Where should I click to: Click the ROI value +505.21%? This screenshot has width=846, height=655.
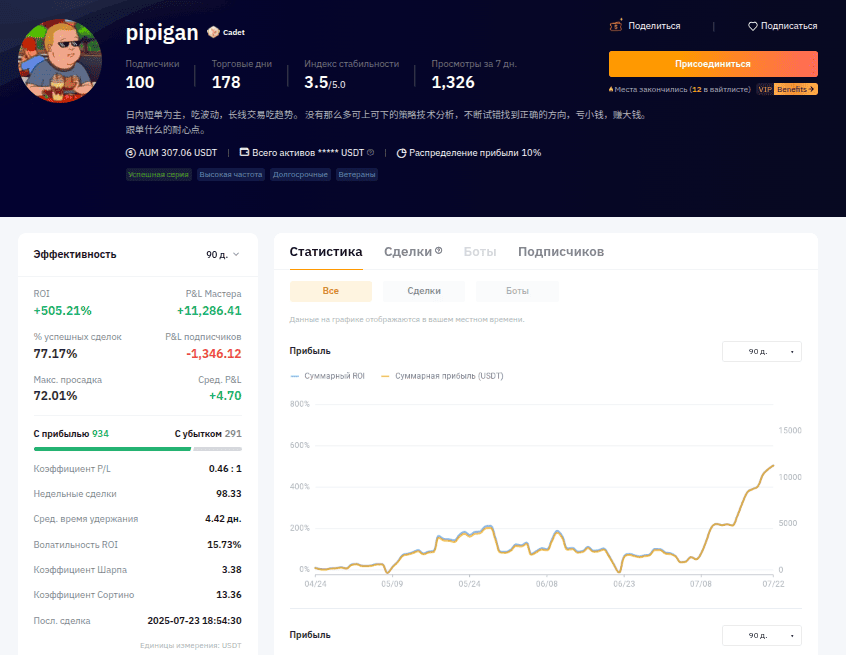click(63, 311)
